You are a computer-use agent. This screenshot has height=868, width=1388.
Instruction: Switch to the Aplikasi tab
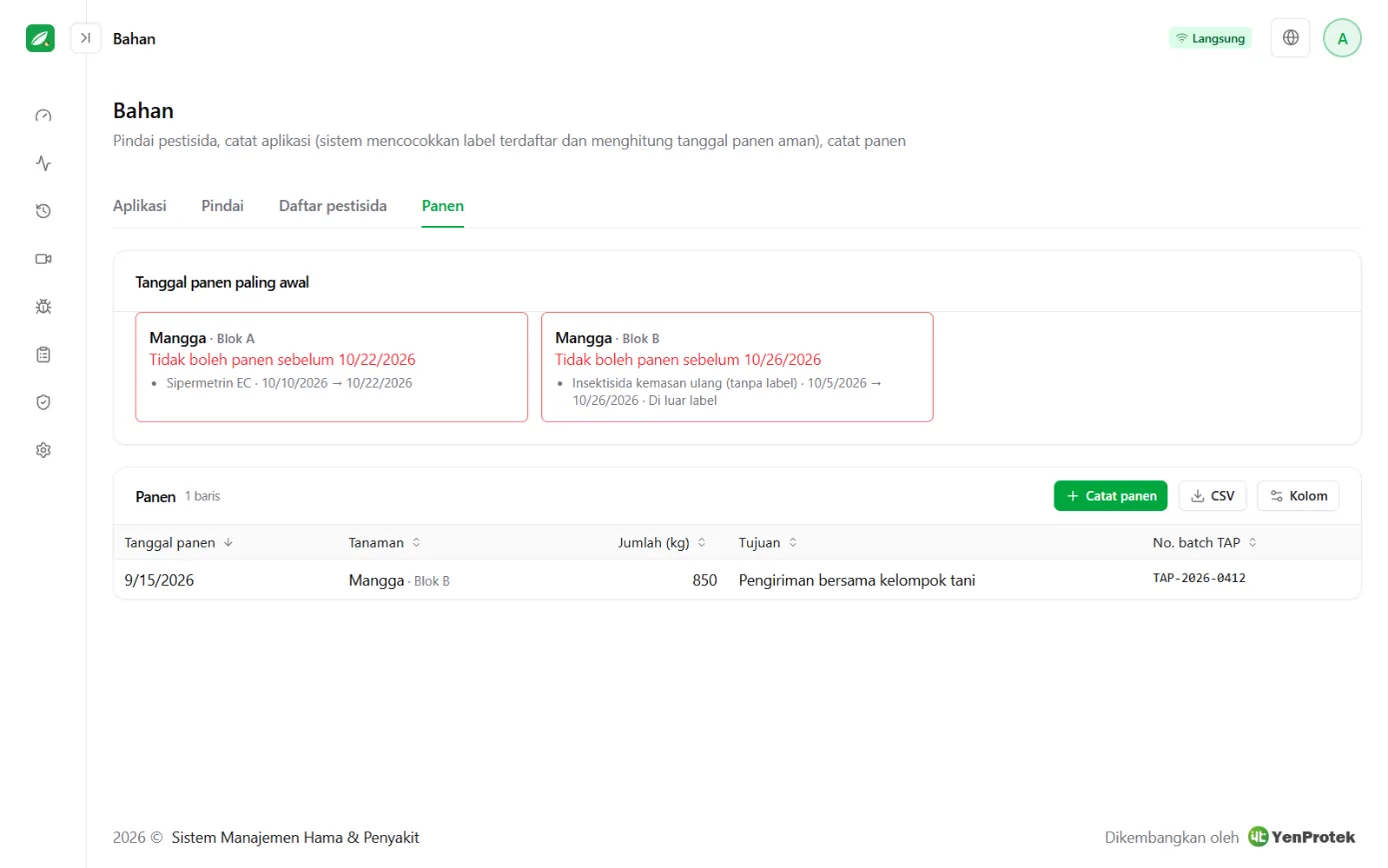coord(139,206)
